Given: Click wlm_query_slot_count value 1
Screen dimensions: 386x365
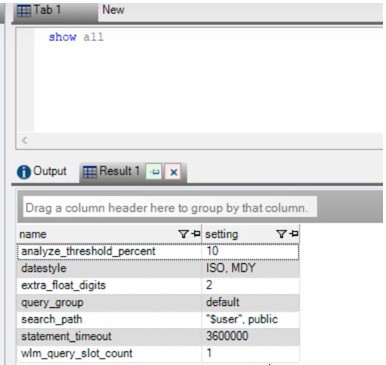Looking at the screenshot, I should (251, 354).
